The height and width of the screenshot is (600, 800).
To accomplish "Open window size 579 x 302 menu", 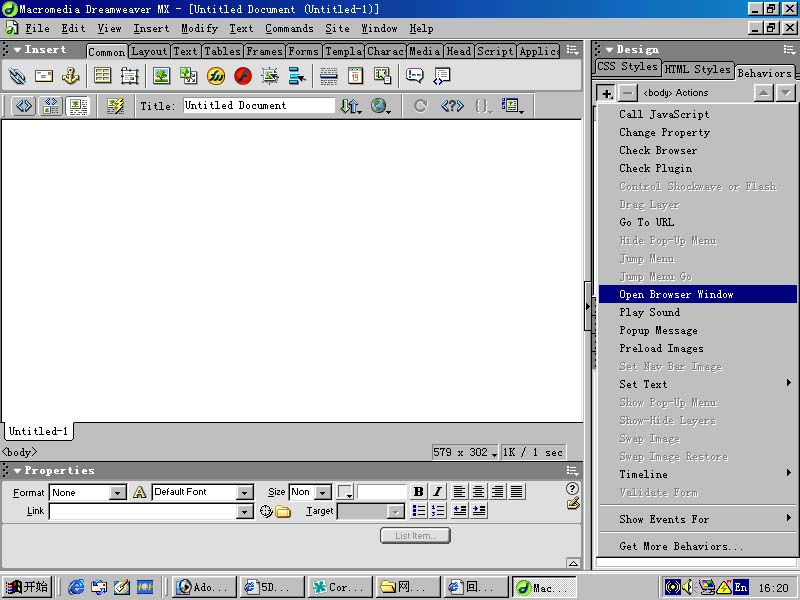I will coord(464,453).
